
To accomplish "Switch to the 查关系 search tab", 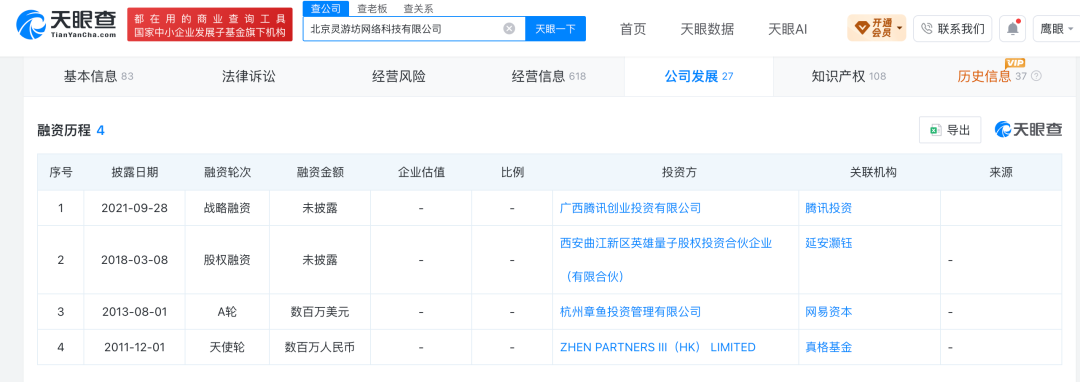I will click(x=418, y=9).
